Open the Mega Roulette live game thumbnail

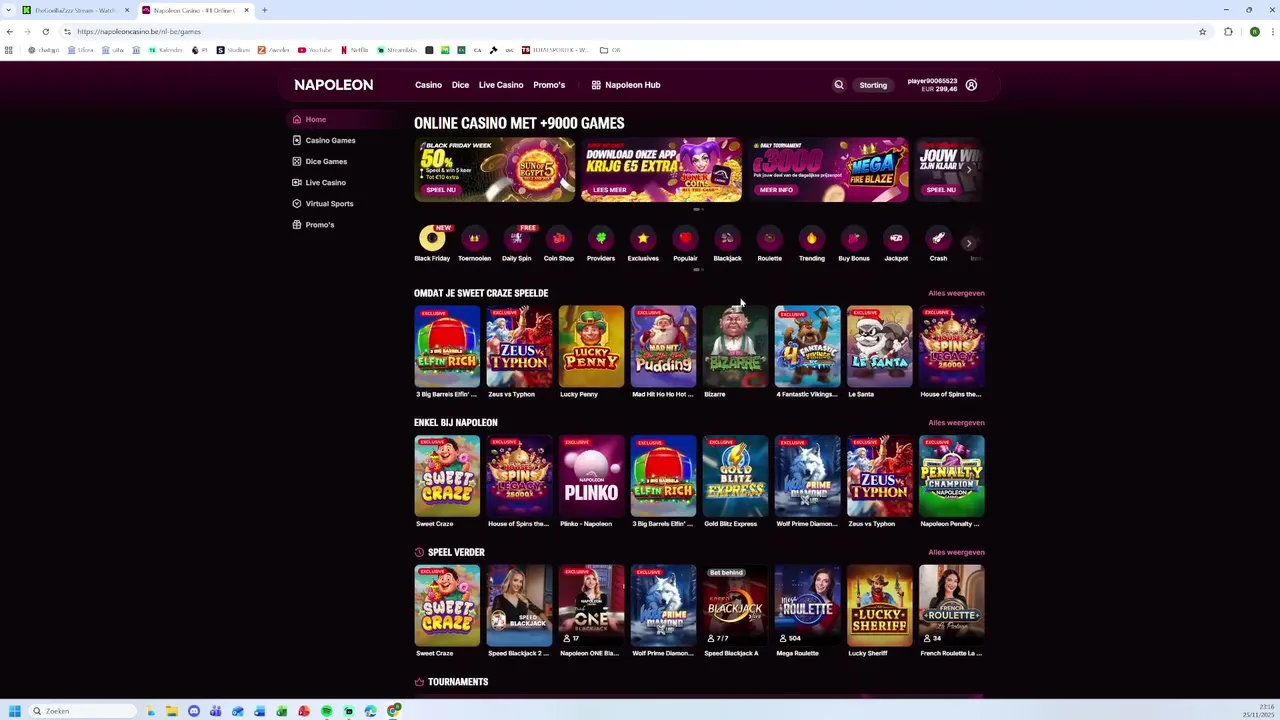[x=807, y=606]
